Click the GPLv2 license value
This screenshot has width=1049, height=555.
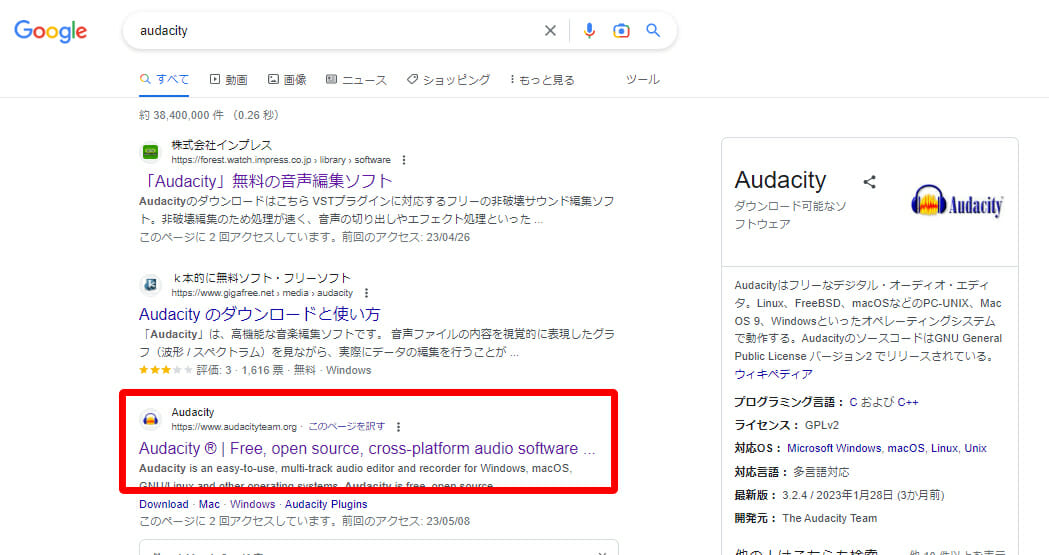(822, 425)
